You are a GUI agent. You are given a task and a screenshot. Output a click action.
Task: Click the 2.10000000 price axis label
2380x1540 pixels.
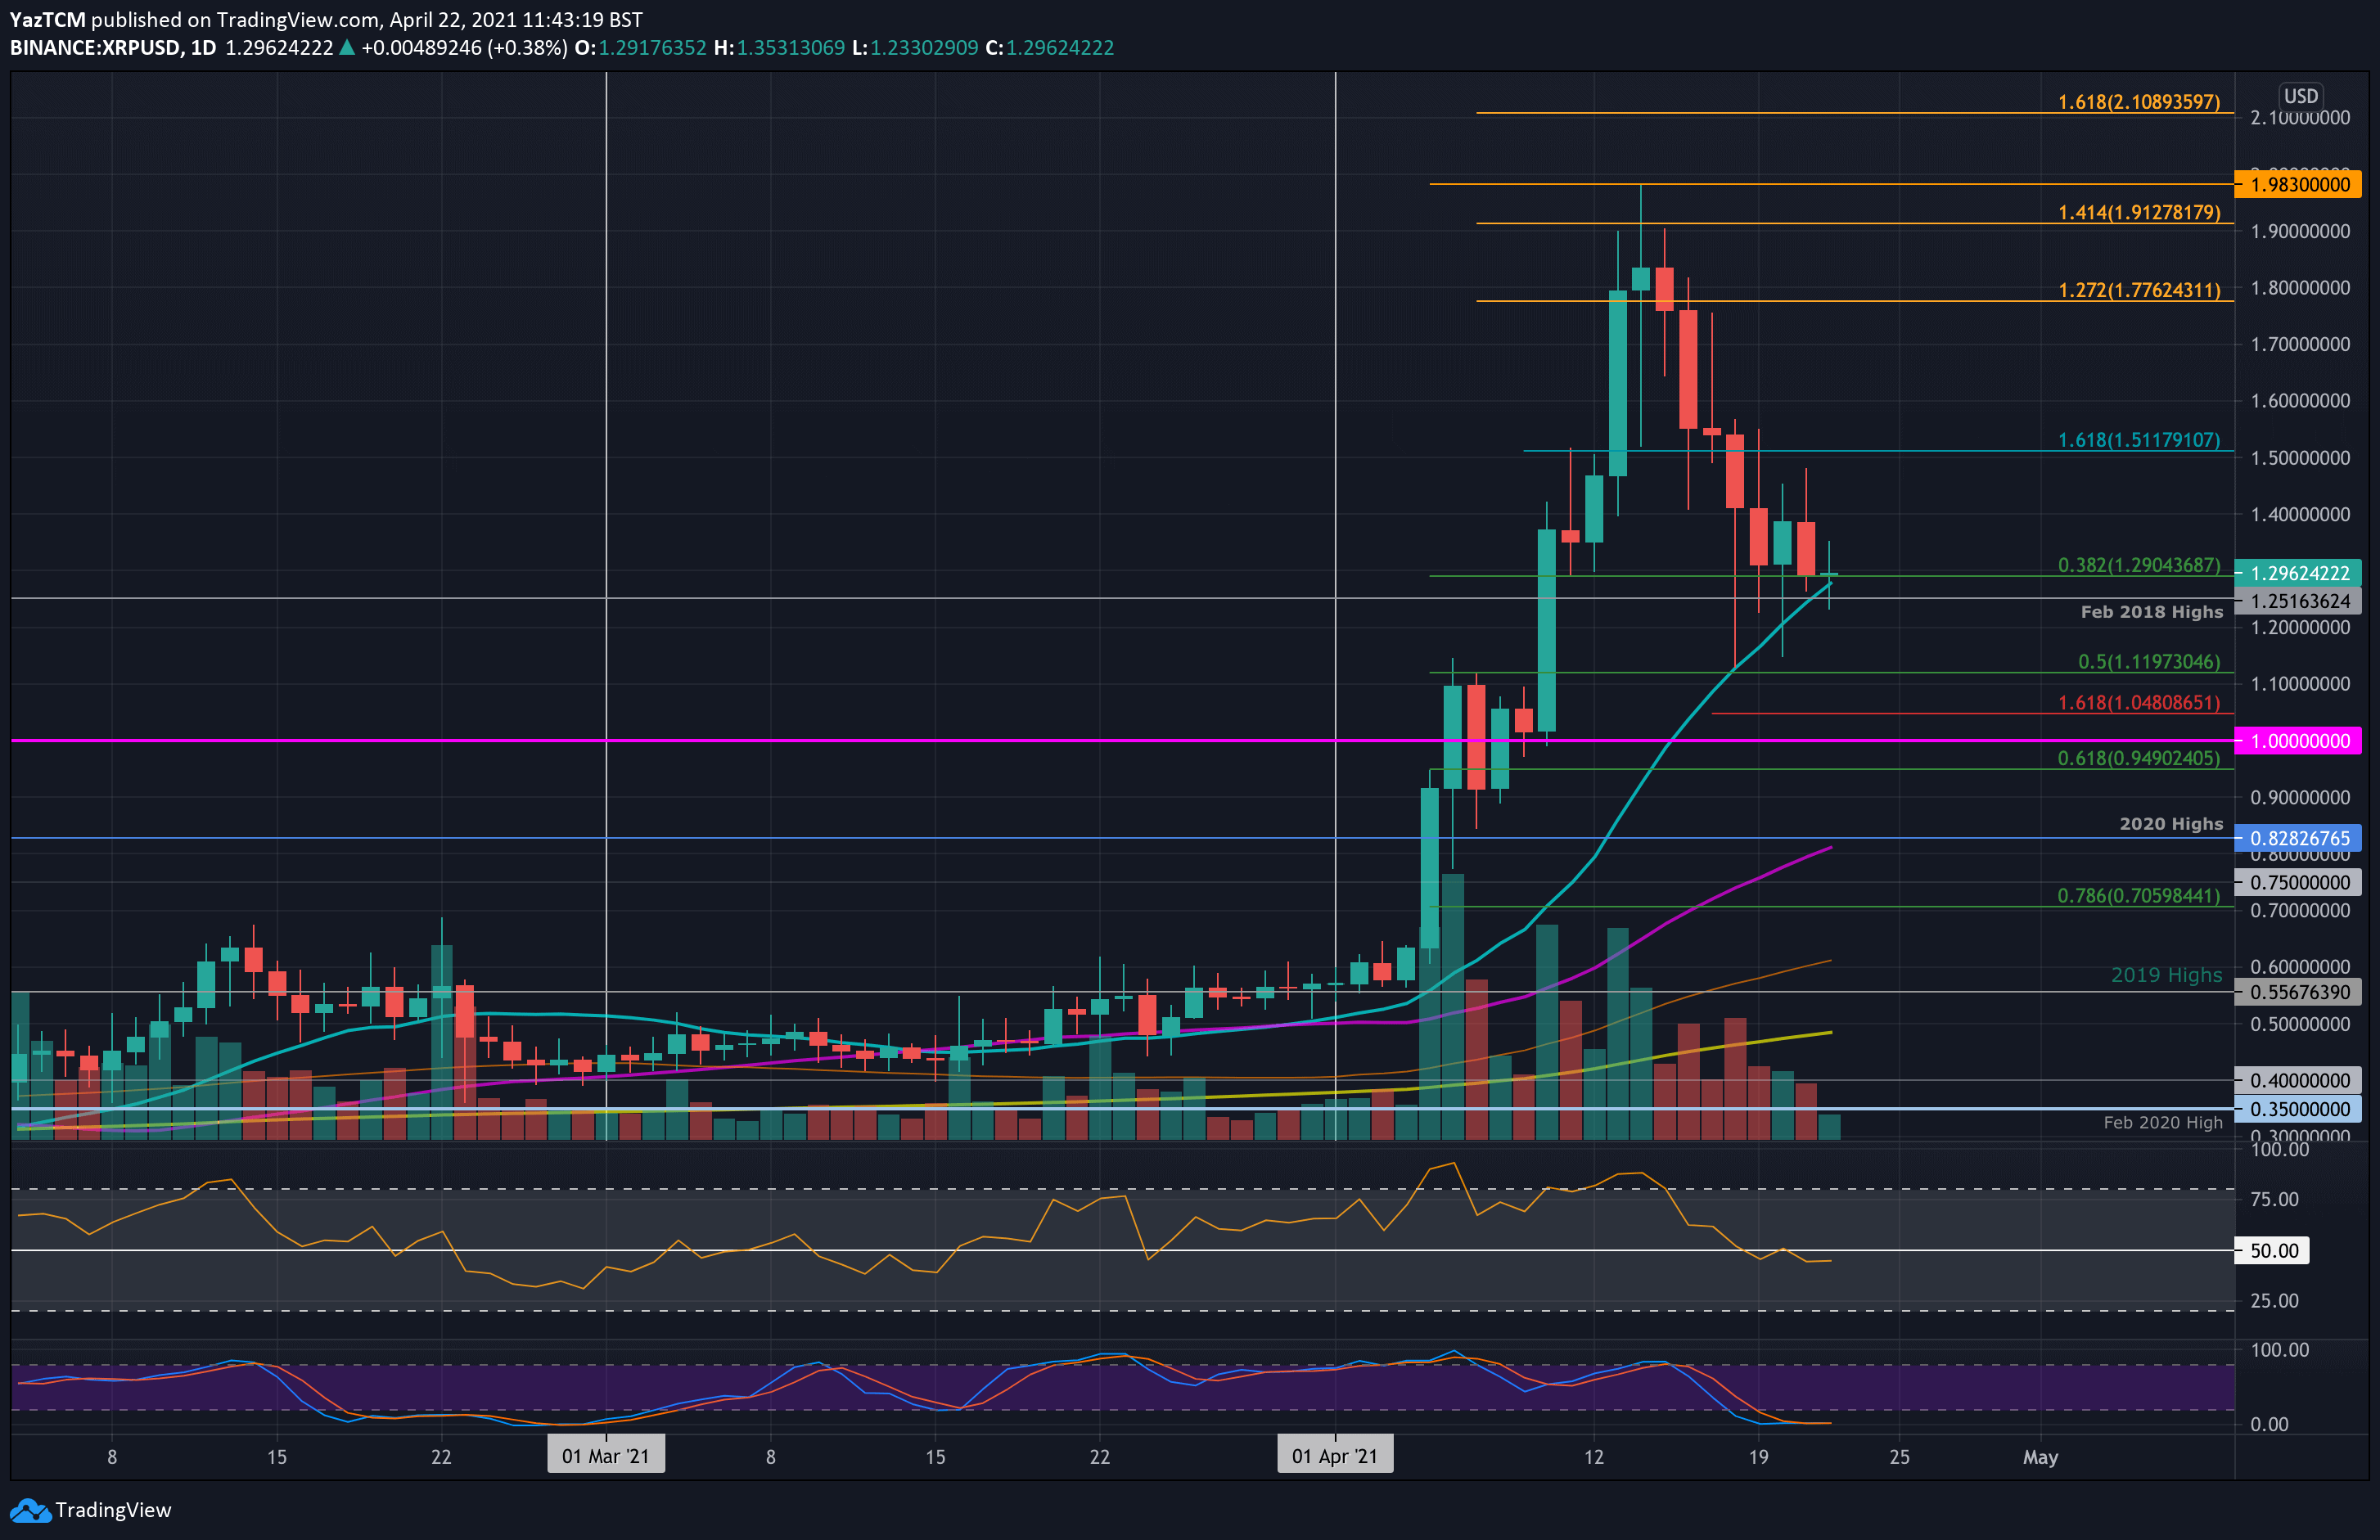click(x=2300, y=118)
